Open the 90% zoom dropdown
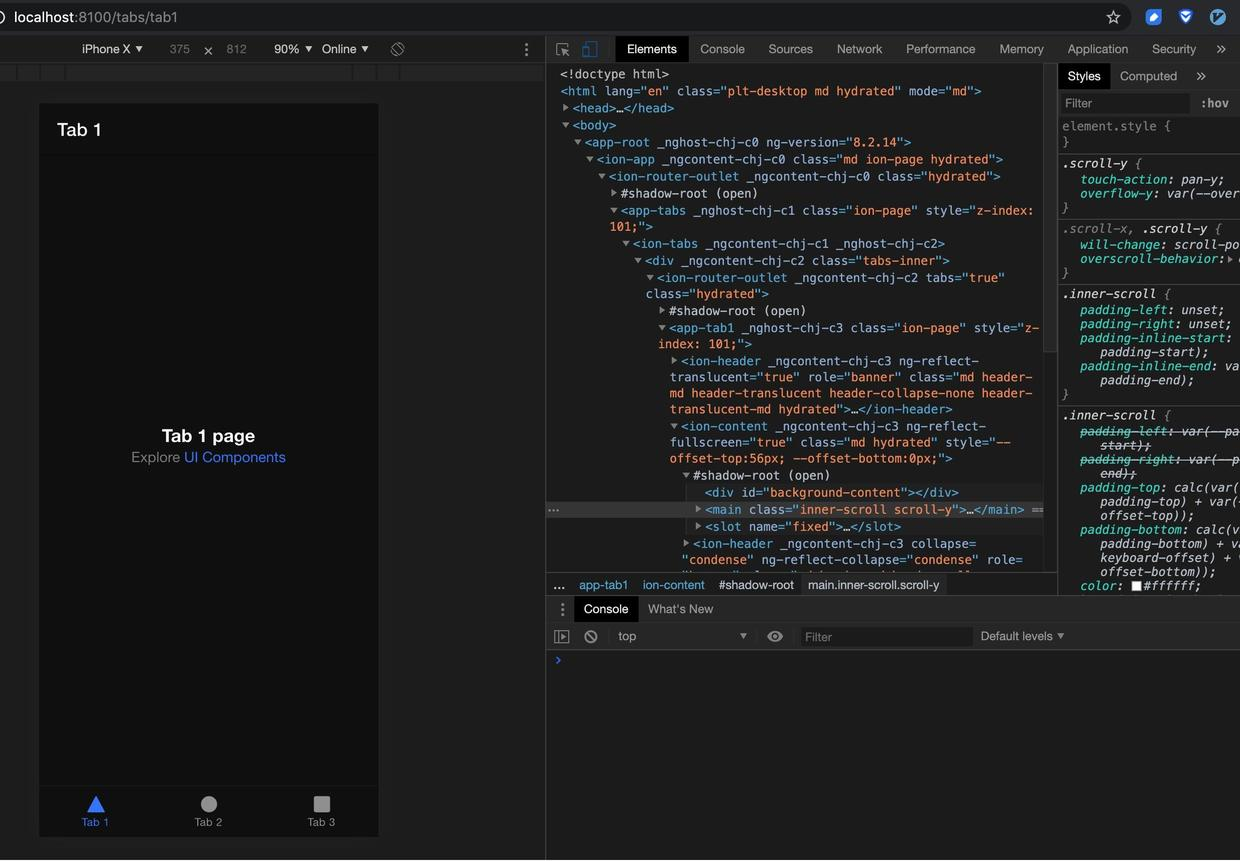This screenshot has height=861, width=1240. tap(293, 49)
